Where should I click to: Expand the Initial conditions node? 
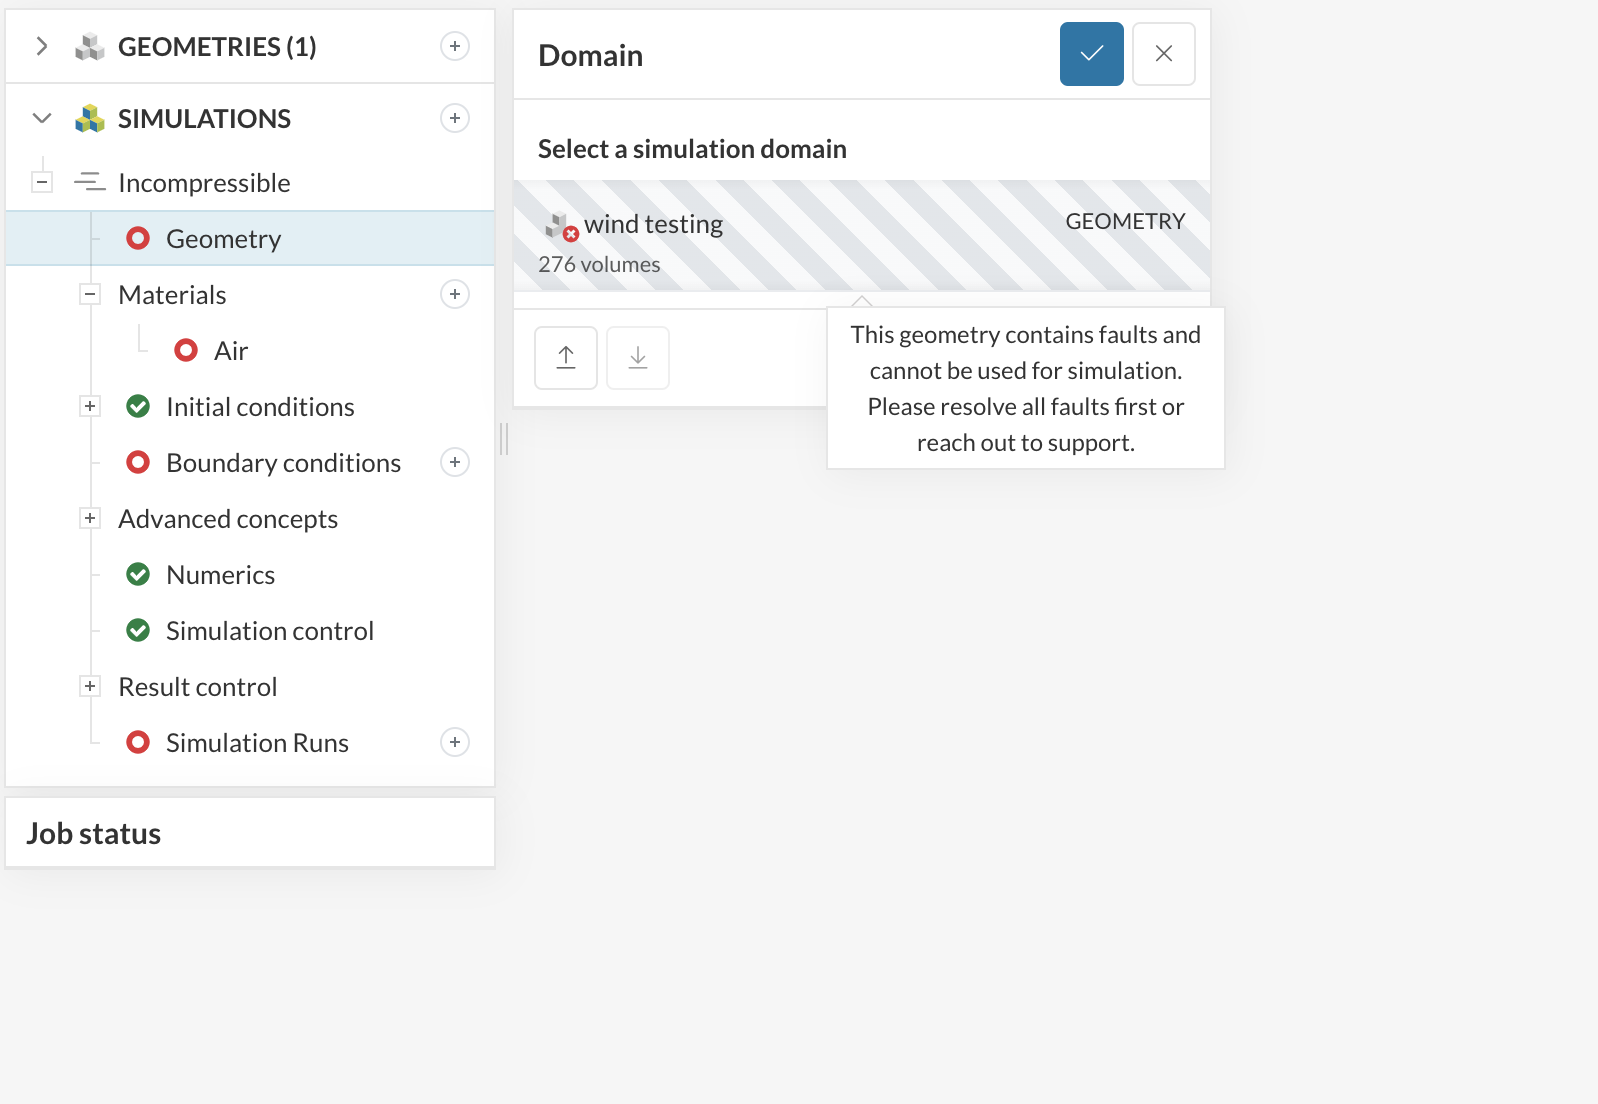[x=90, y=406]
